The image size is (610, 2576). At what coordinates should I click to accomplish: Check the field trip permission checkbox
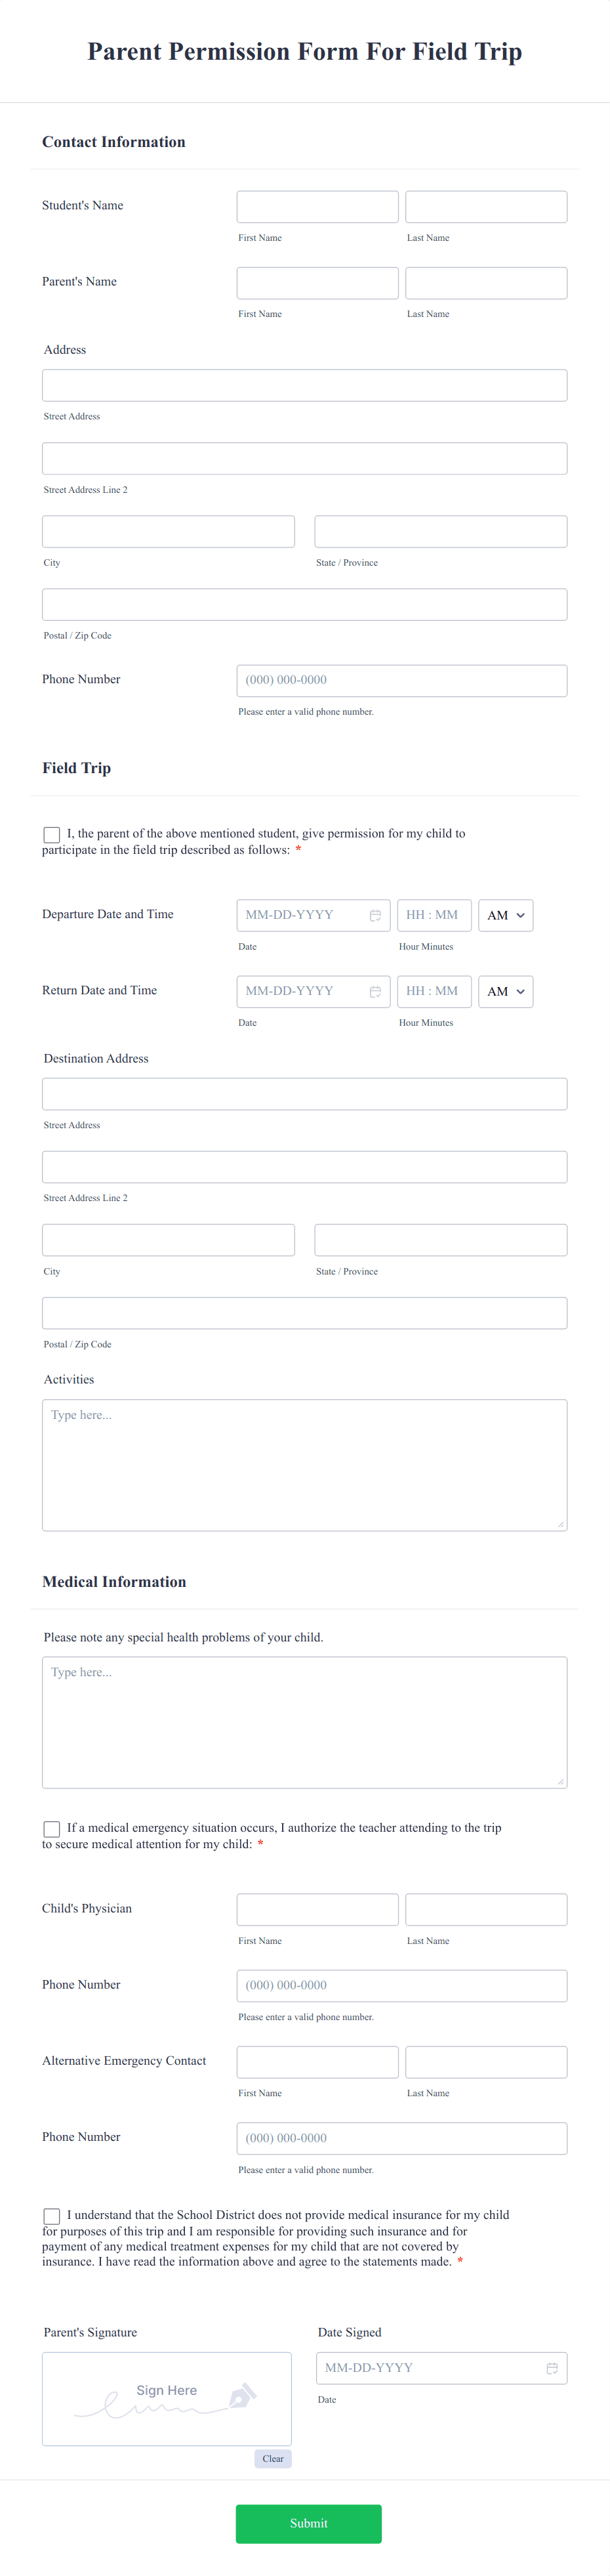[52, 834]
